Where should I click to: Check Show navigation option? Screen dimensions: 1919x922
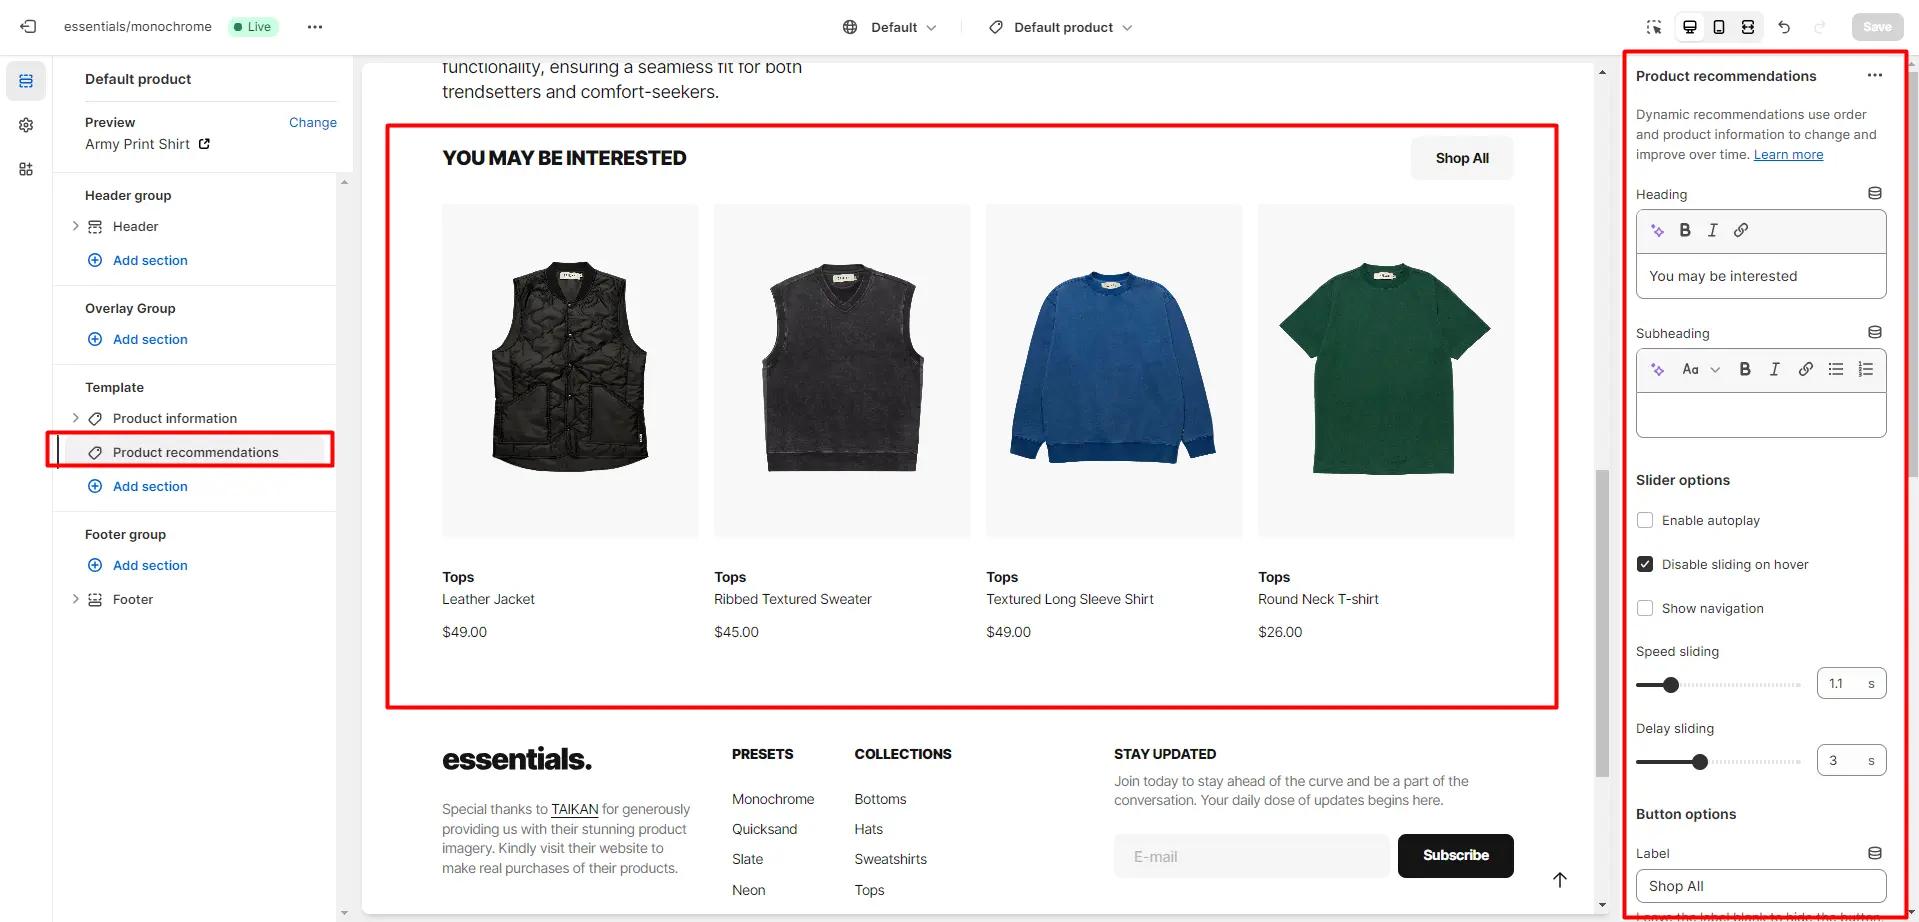tap(1645, 608)
